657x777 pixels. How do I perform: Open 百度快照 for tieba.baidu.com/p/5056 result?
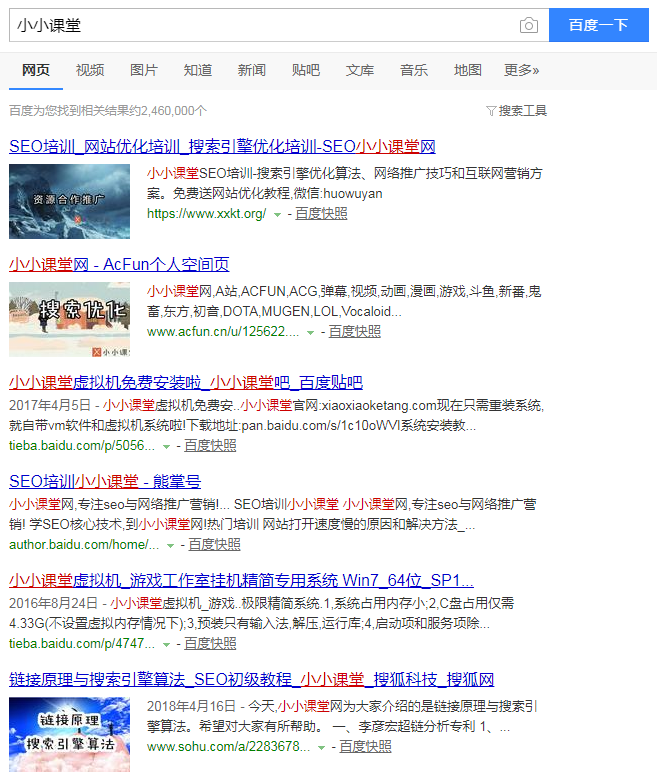click(210, 445)
